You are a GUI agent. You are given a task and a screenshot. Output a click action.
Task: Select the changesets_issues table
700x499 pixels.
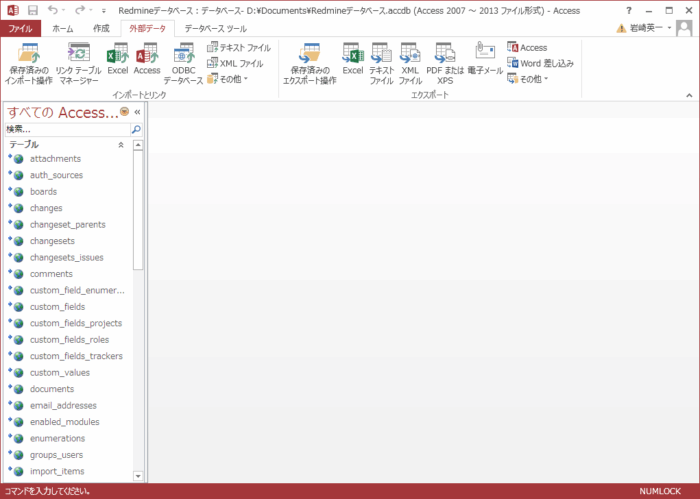pyautogui.click(x=69, y=258)
